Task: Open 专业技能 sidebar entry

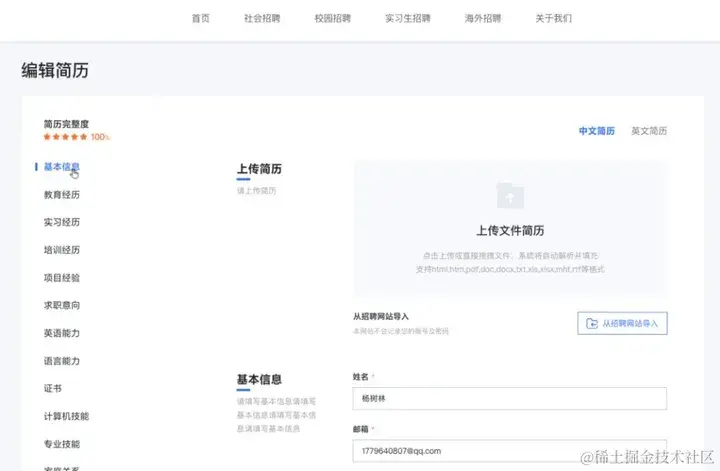Action: point(62,444)
